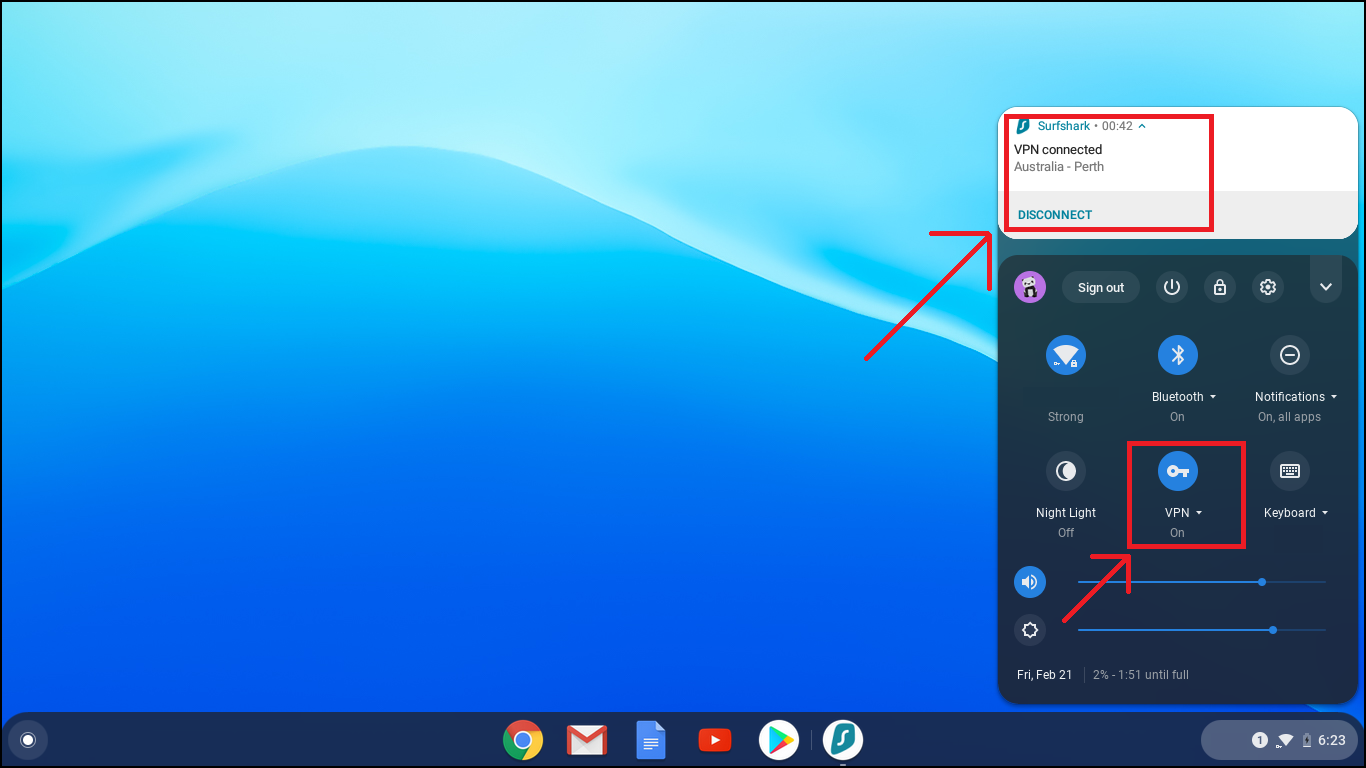Image resolution: width=1366 pixels, height=768 pixels.
Task: Toggle the Wi-Fi network button
Action: click(1066, 355)
